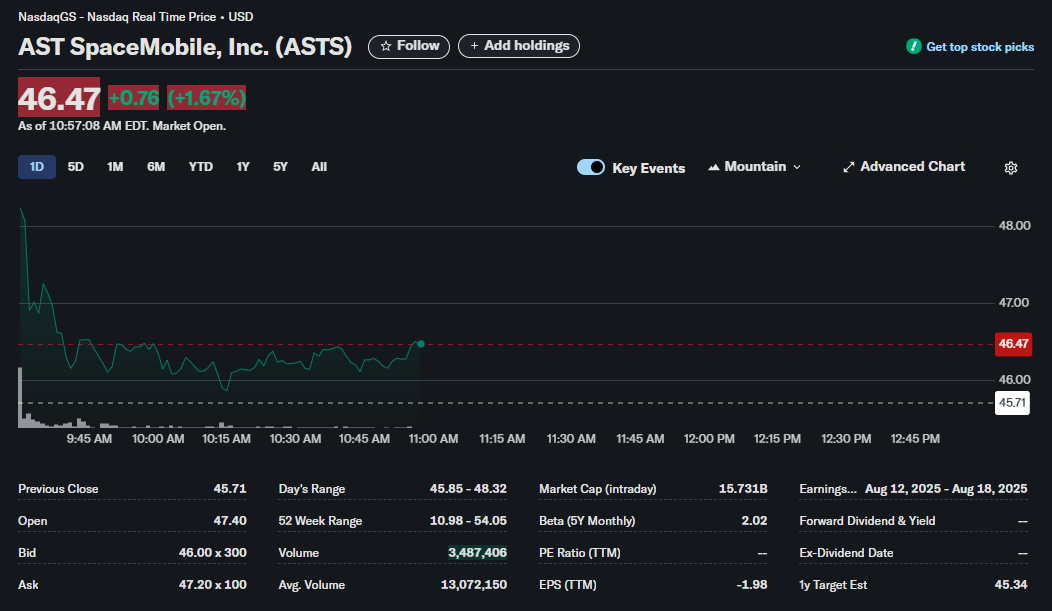The width and height of the screenshot is (1052, 611).
Task: Click the 1y Target Est value 45.34
Action: point(1011,585)
